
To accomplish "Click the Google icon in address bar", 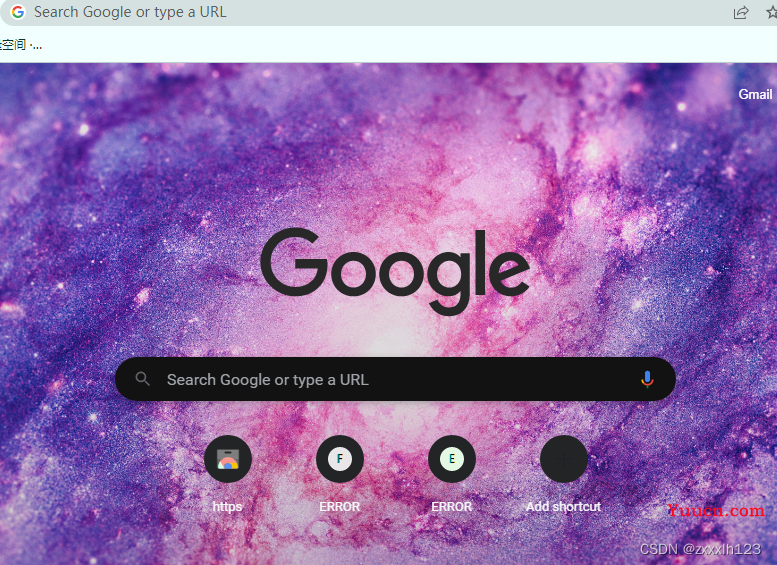I will click(18, 12).
